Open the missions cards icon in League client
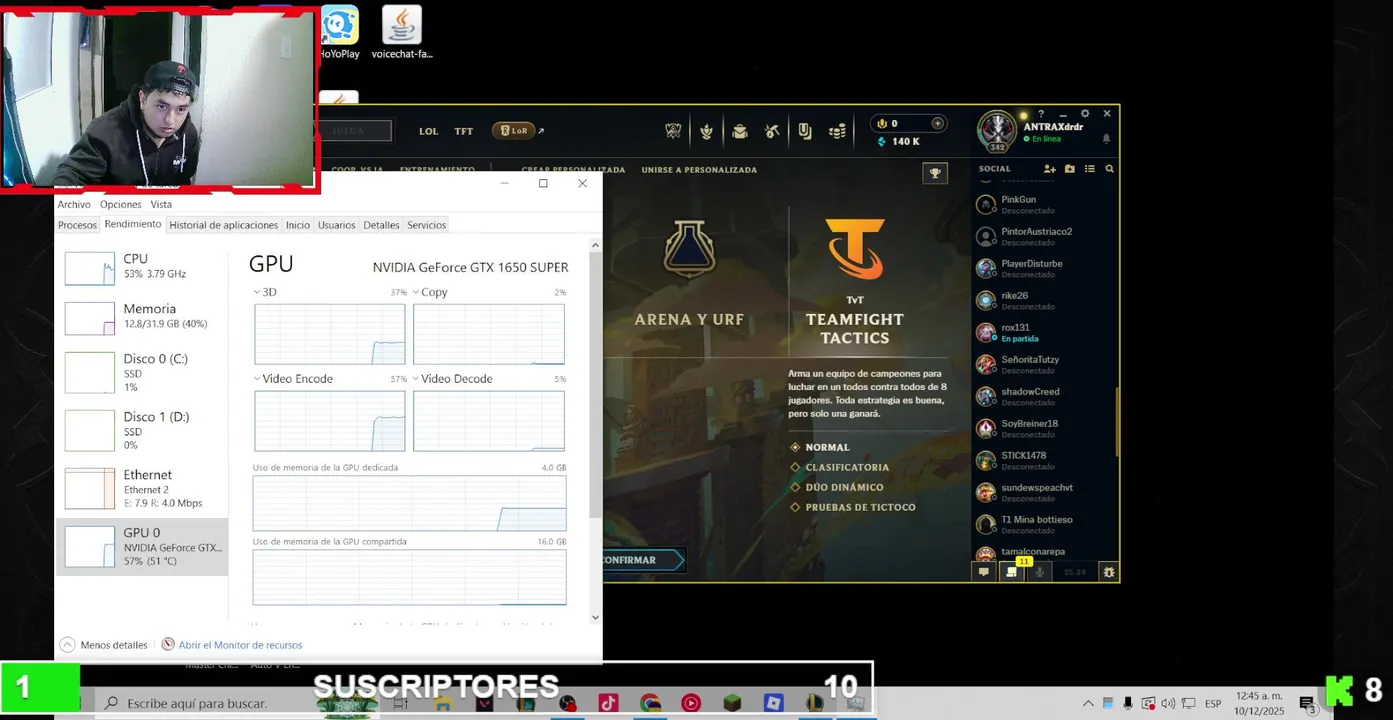This screenshot has width=1393, height=720. pyautogui.click(x=804, y=131)
